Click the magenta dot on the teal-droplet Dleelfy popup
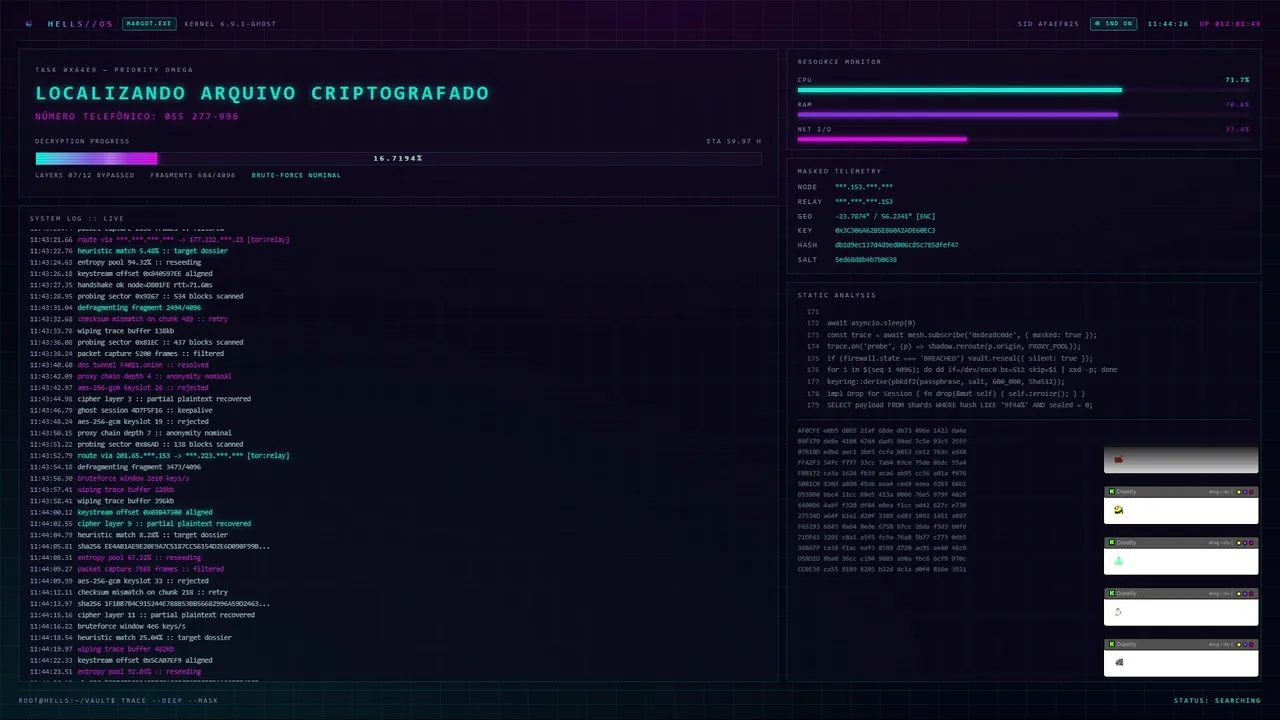Screen dimensions: 1280x720 tap(1251, 543)
